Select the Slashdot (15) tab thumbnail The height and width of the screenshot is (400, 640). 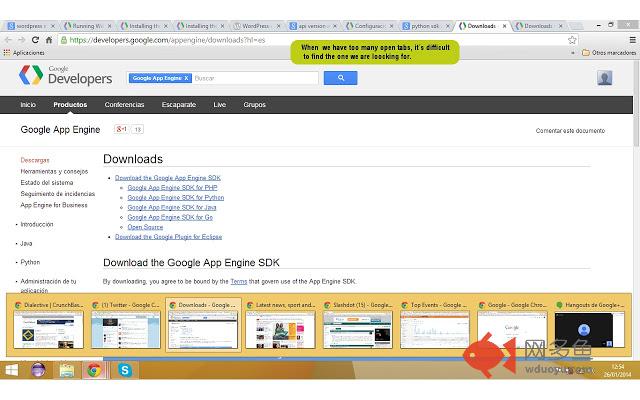tap(358, 326)
